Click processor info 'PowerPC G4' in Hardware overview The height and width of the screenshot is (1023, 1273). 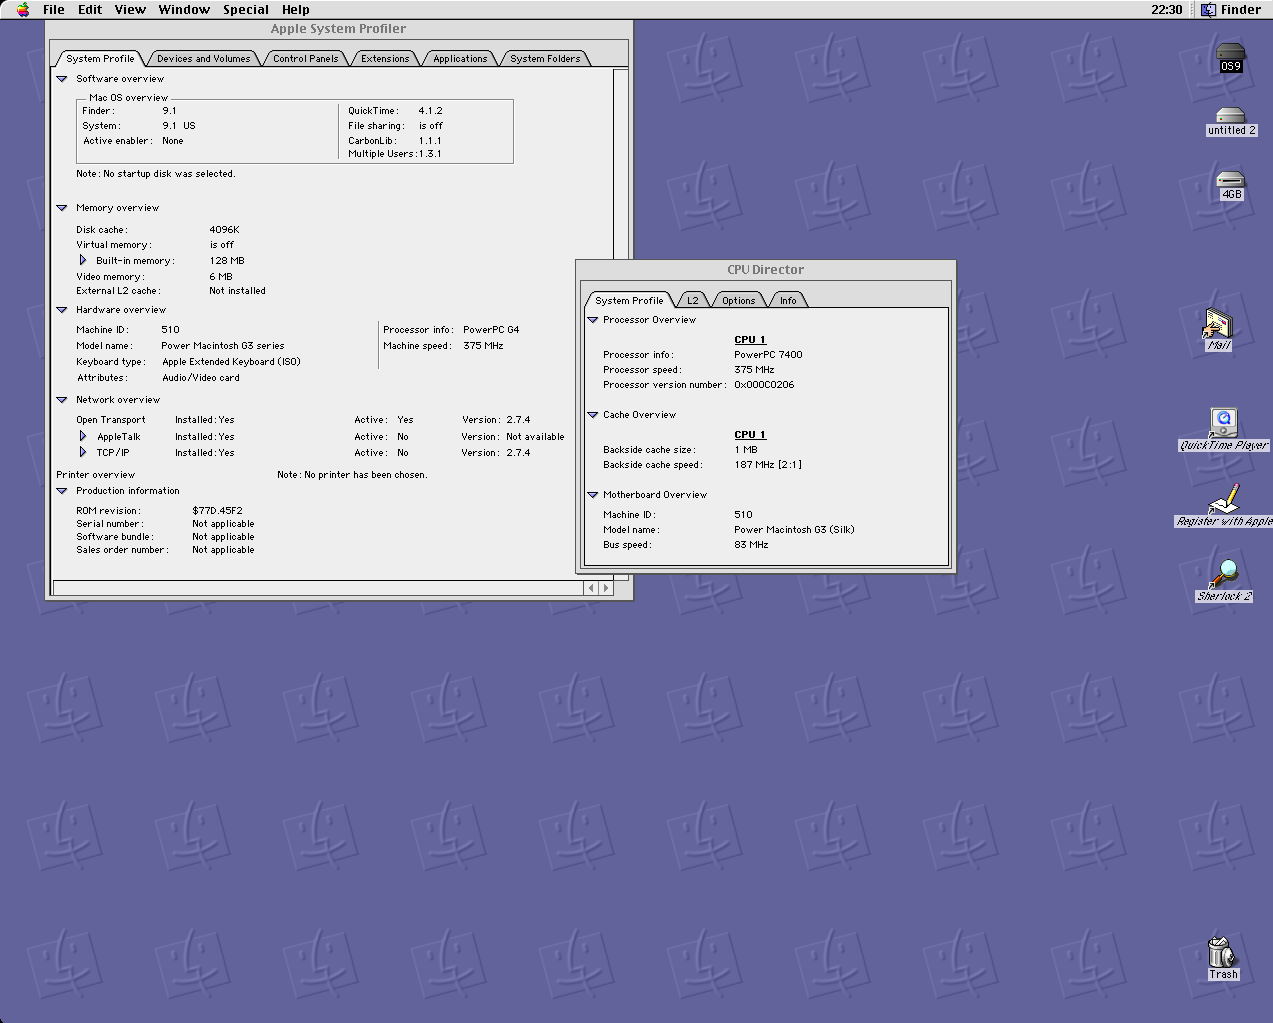[x=491, y=330]
